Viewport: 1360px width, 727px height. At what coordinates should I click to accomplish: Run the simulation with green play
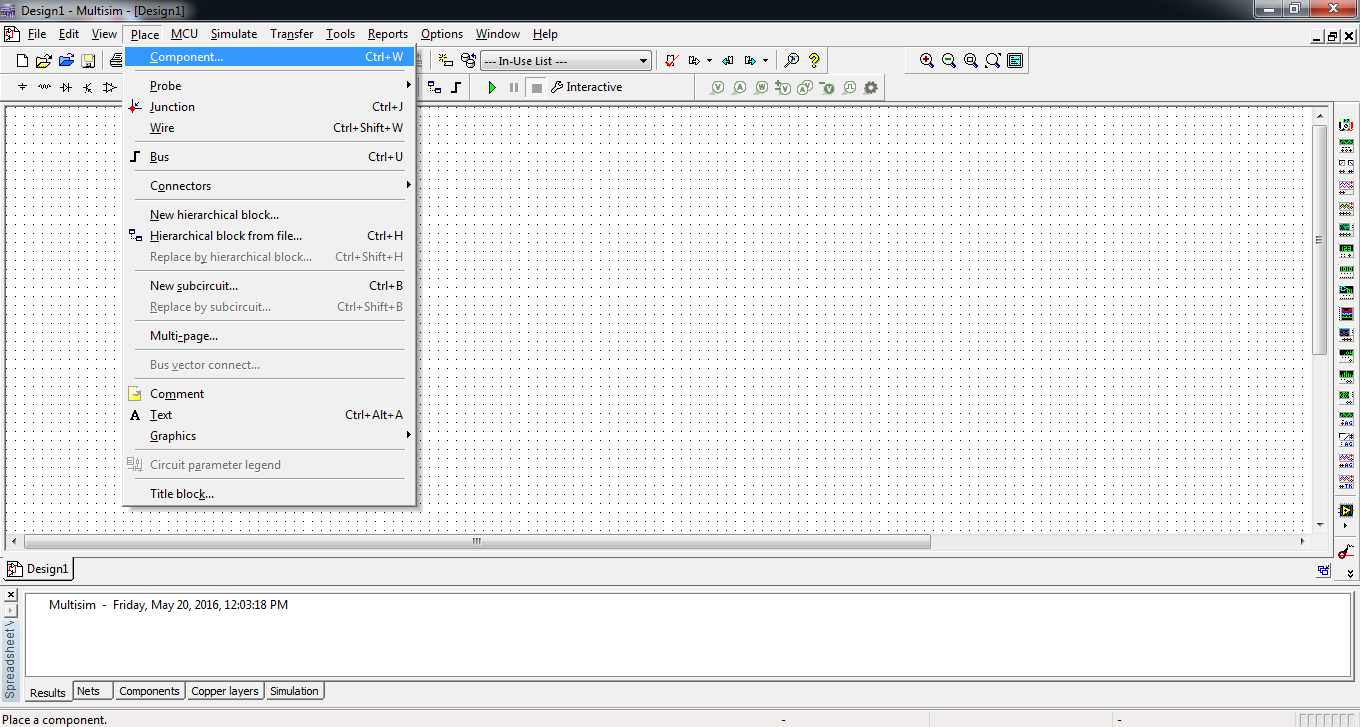492,87
